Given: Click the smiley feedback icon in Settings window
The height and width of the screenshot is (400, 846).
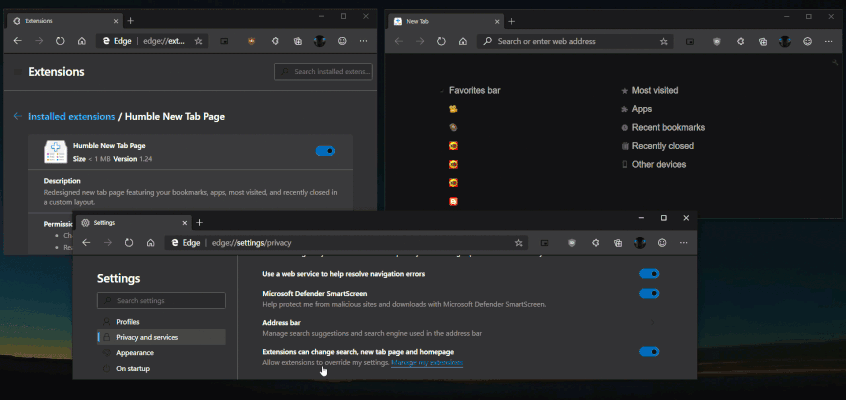Looking at the screenshot, I should (662, 243).
